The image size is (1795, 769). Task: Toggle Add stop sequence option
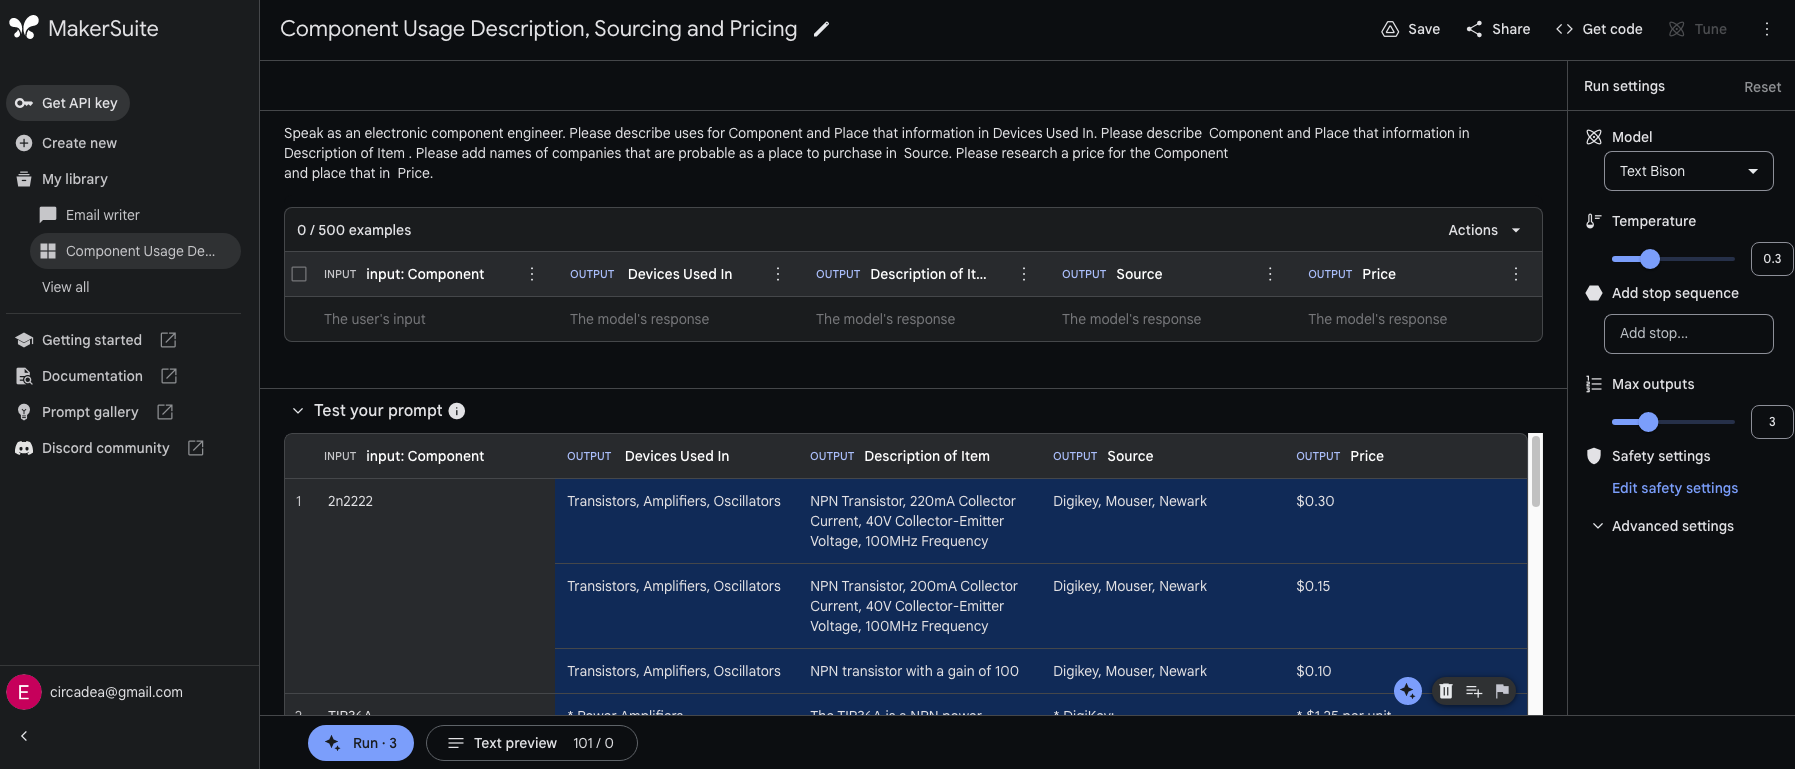point(1594,293)
